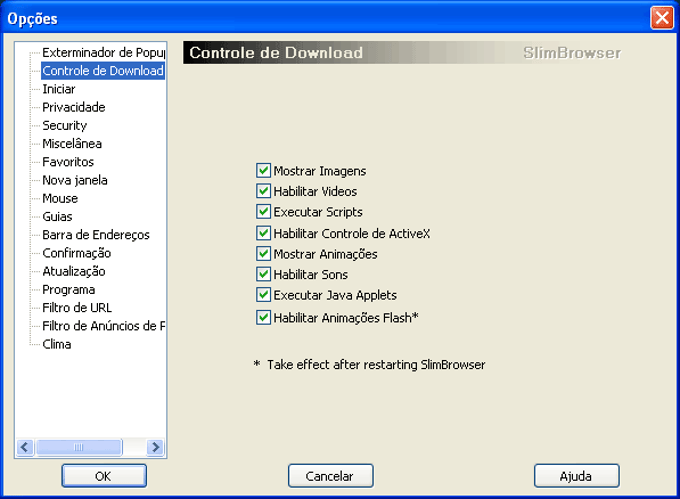
Task: Disable the Habilitar Sons checkbox
Action: (264, 275)
